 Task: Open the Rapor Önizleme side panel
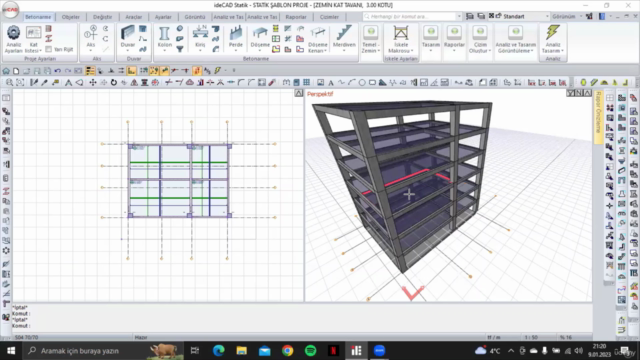[598, 117]
